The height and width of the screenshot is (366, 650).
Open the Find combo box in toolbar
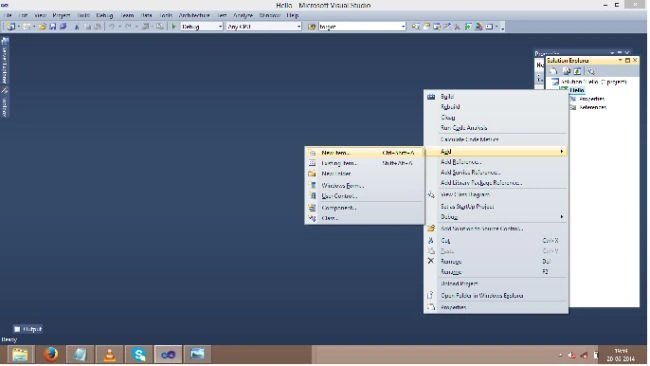[362, 27]
